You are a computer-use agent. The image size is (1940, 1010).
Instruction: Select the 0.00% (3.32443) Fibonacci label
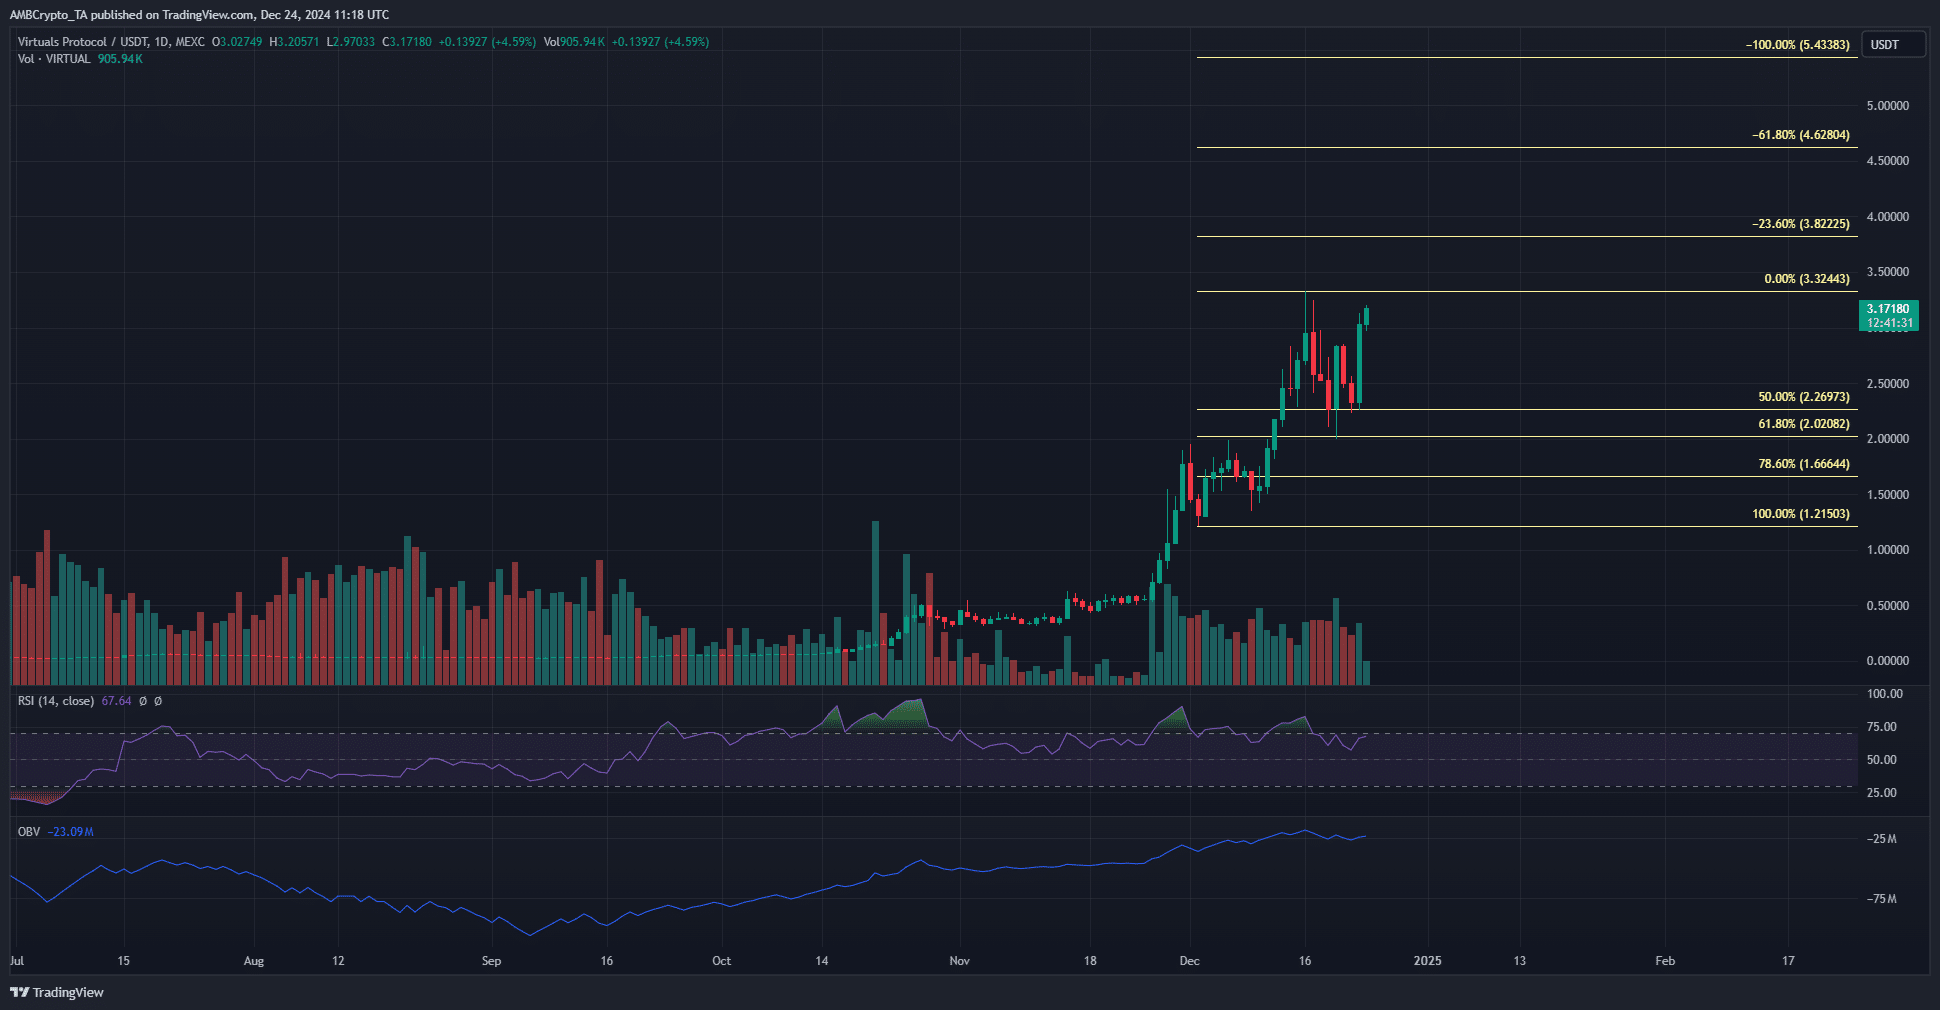1807,279
